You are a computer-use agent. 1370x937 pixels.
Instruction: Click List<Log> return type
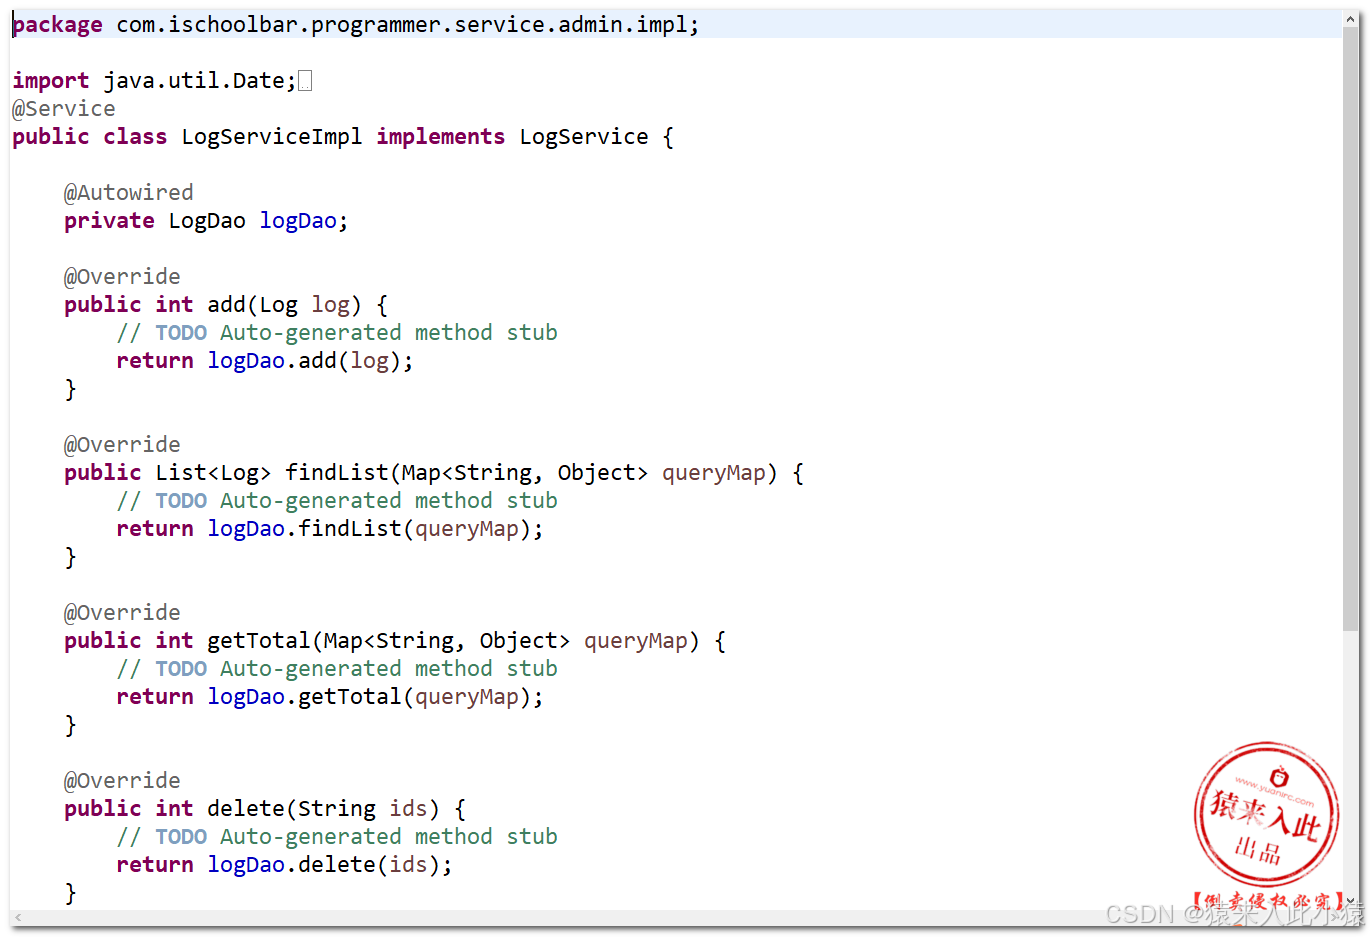tap(213, 473)
